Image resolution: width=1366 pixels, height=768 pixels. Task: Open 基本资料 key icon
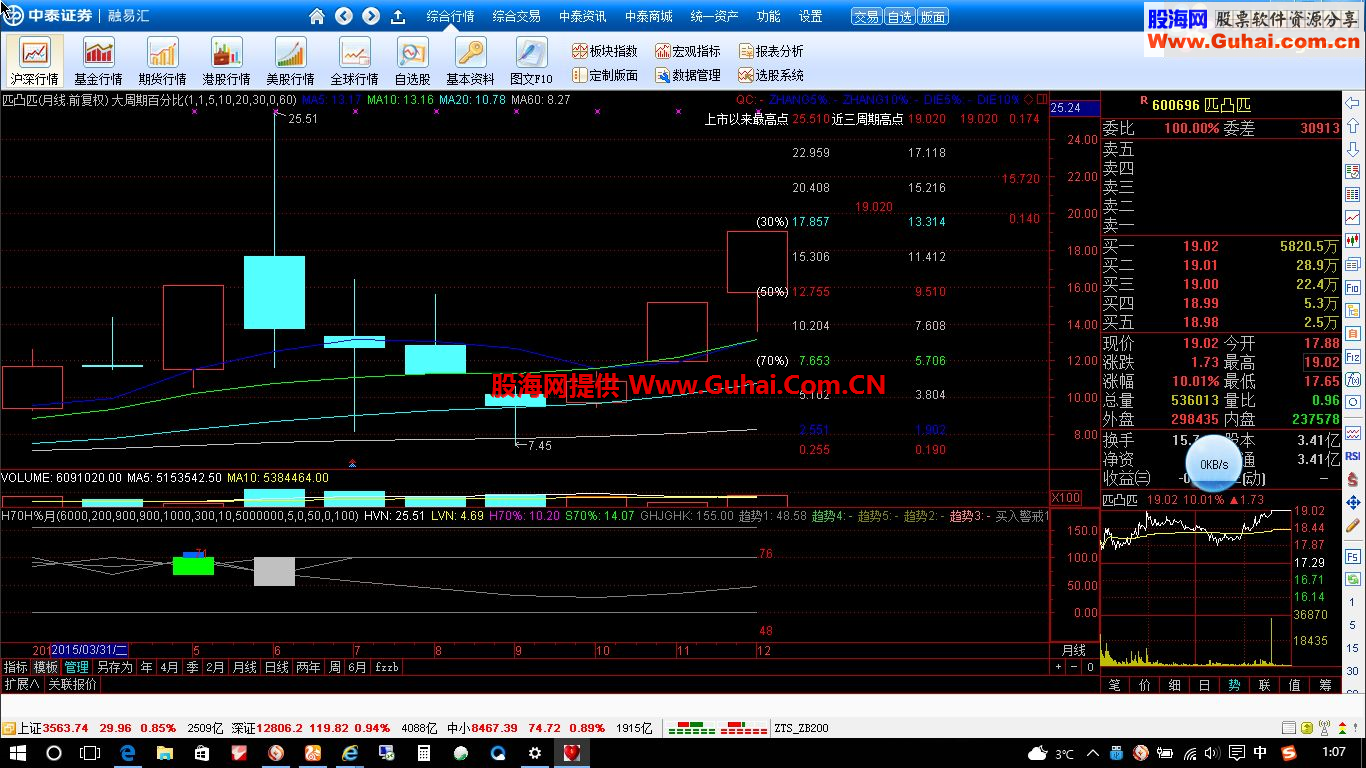point(470,61)
